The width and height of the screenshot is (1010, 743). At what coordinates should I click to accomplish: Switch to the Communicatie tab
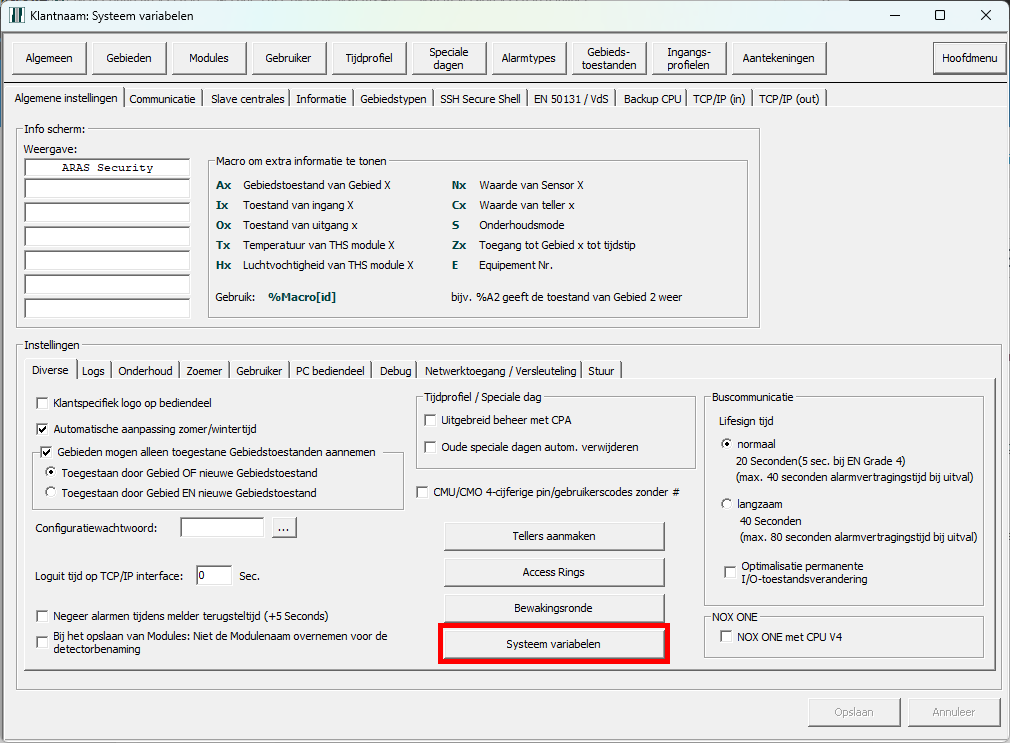pos(162,99)
